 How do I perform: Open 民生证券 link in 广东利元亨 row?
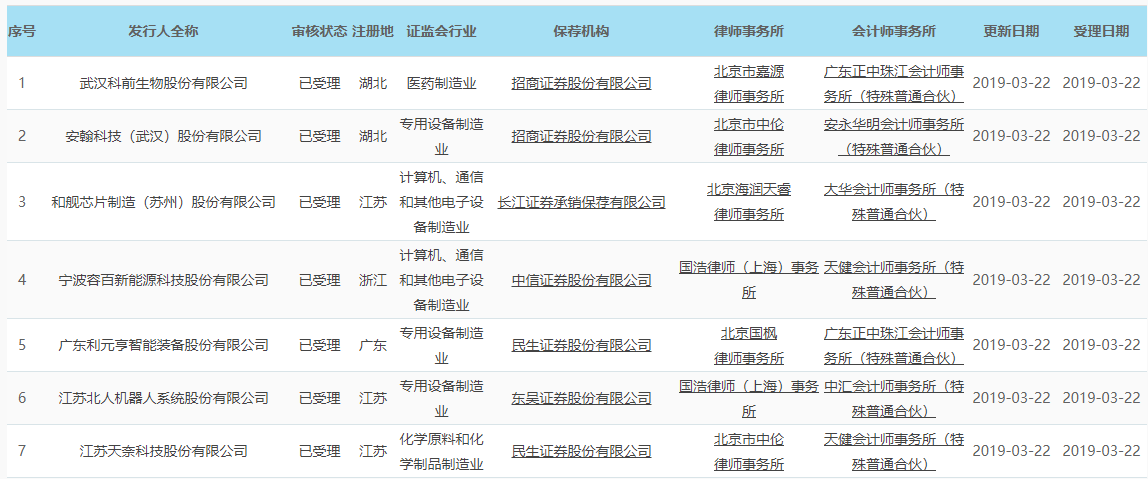coord(581,345)
